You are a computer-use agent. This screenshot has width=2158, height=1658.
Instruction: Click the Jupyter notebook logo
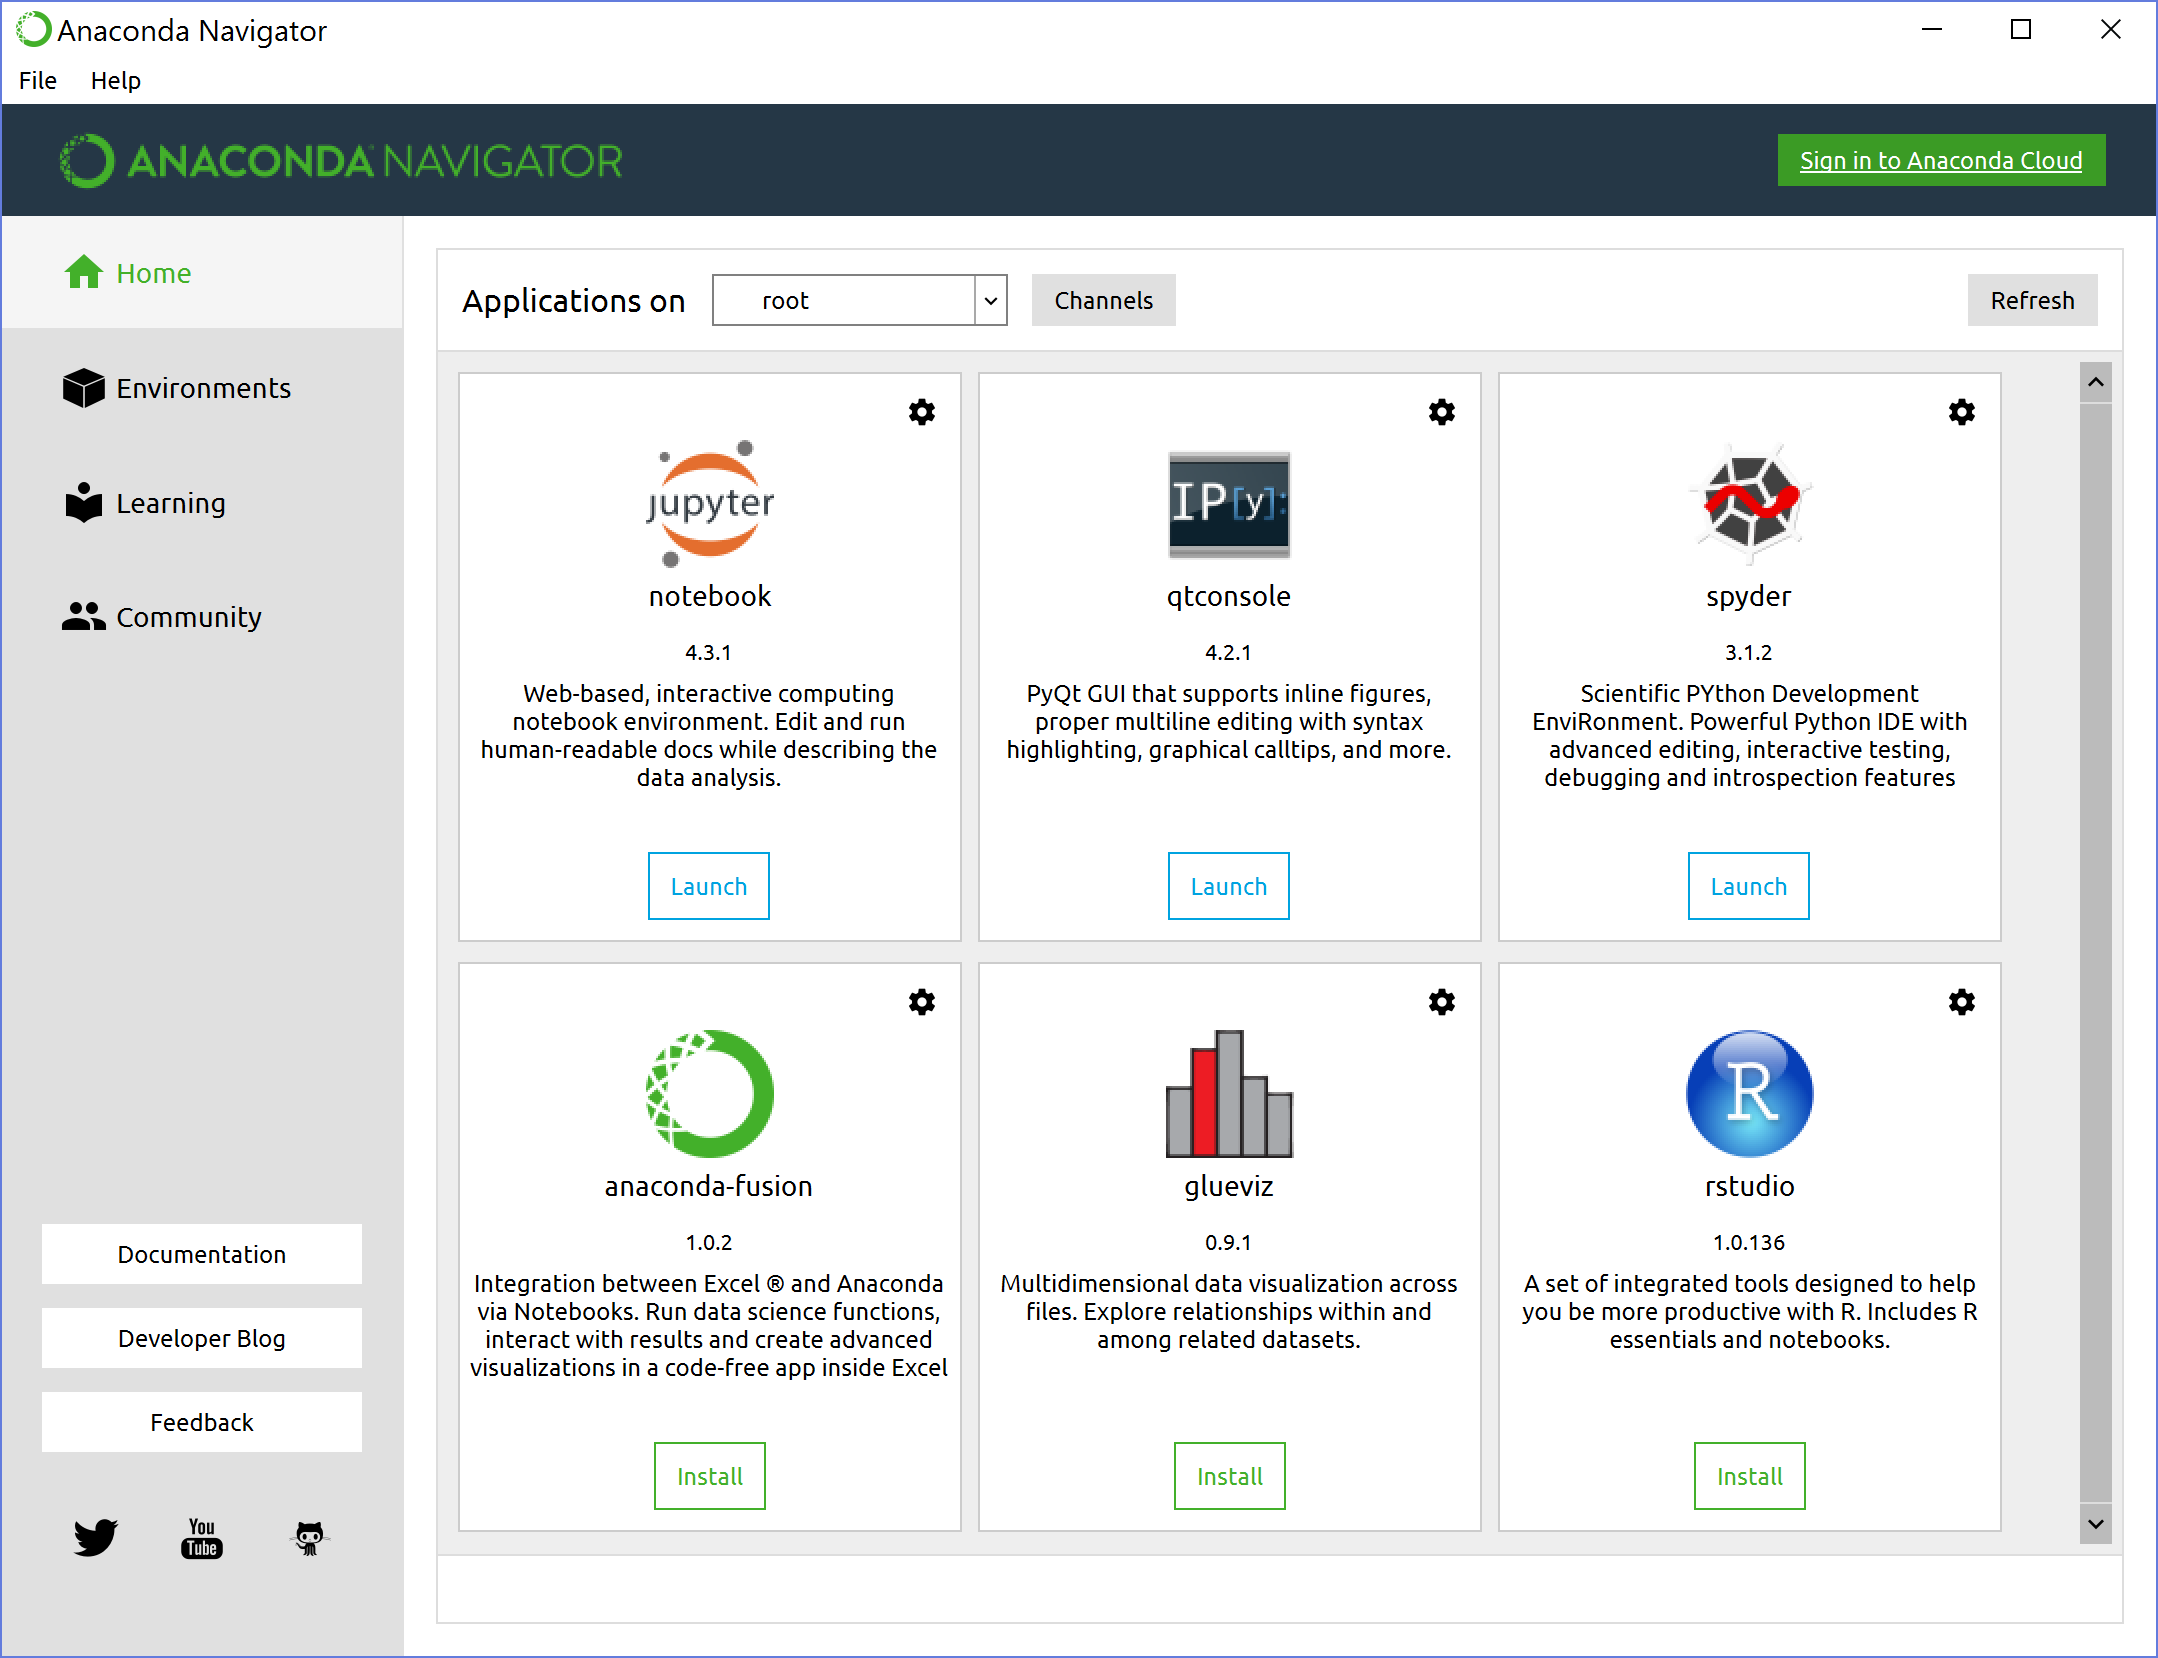709,504
